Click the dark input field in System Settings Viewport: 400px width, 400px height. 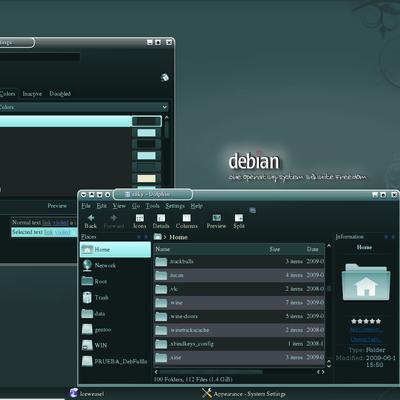click(x=40, y=57)
